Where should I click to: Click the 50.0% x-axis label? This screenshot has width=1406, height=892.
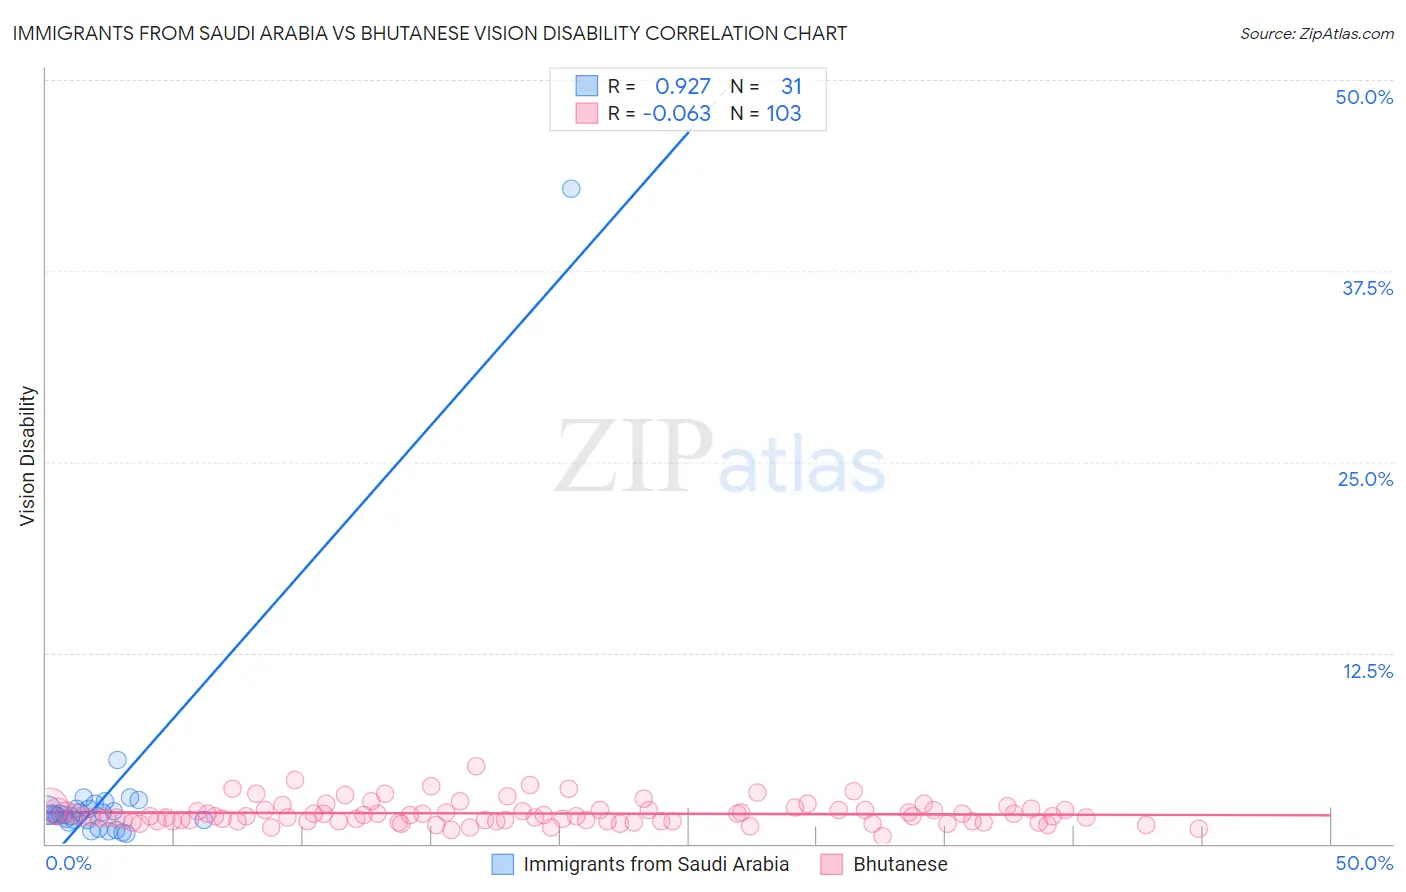click(x=1364, y=863)
